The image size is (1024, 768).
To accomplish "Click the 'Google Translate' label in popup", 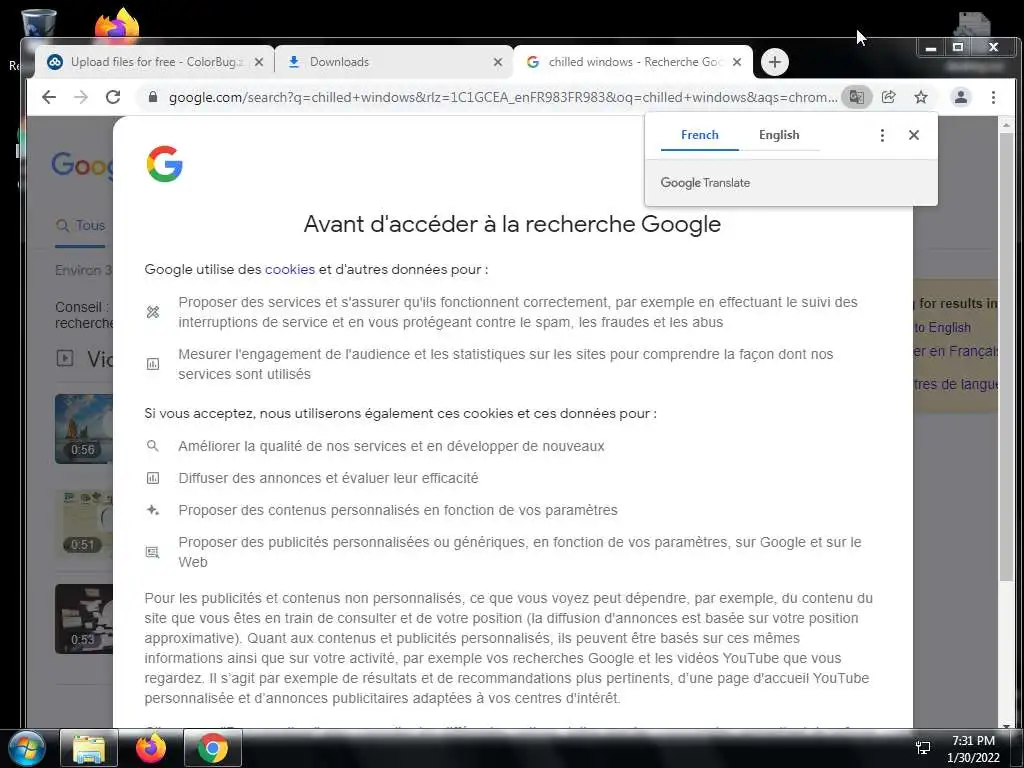I will 705,183.
